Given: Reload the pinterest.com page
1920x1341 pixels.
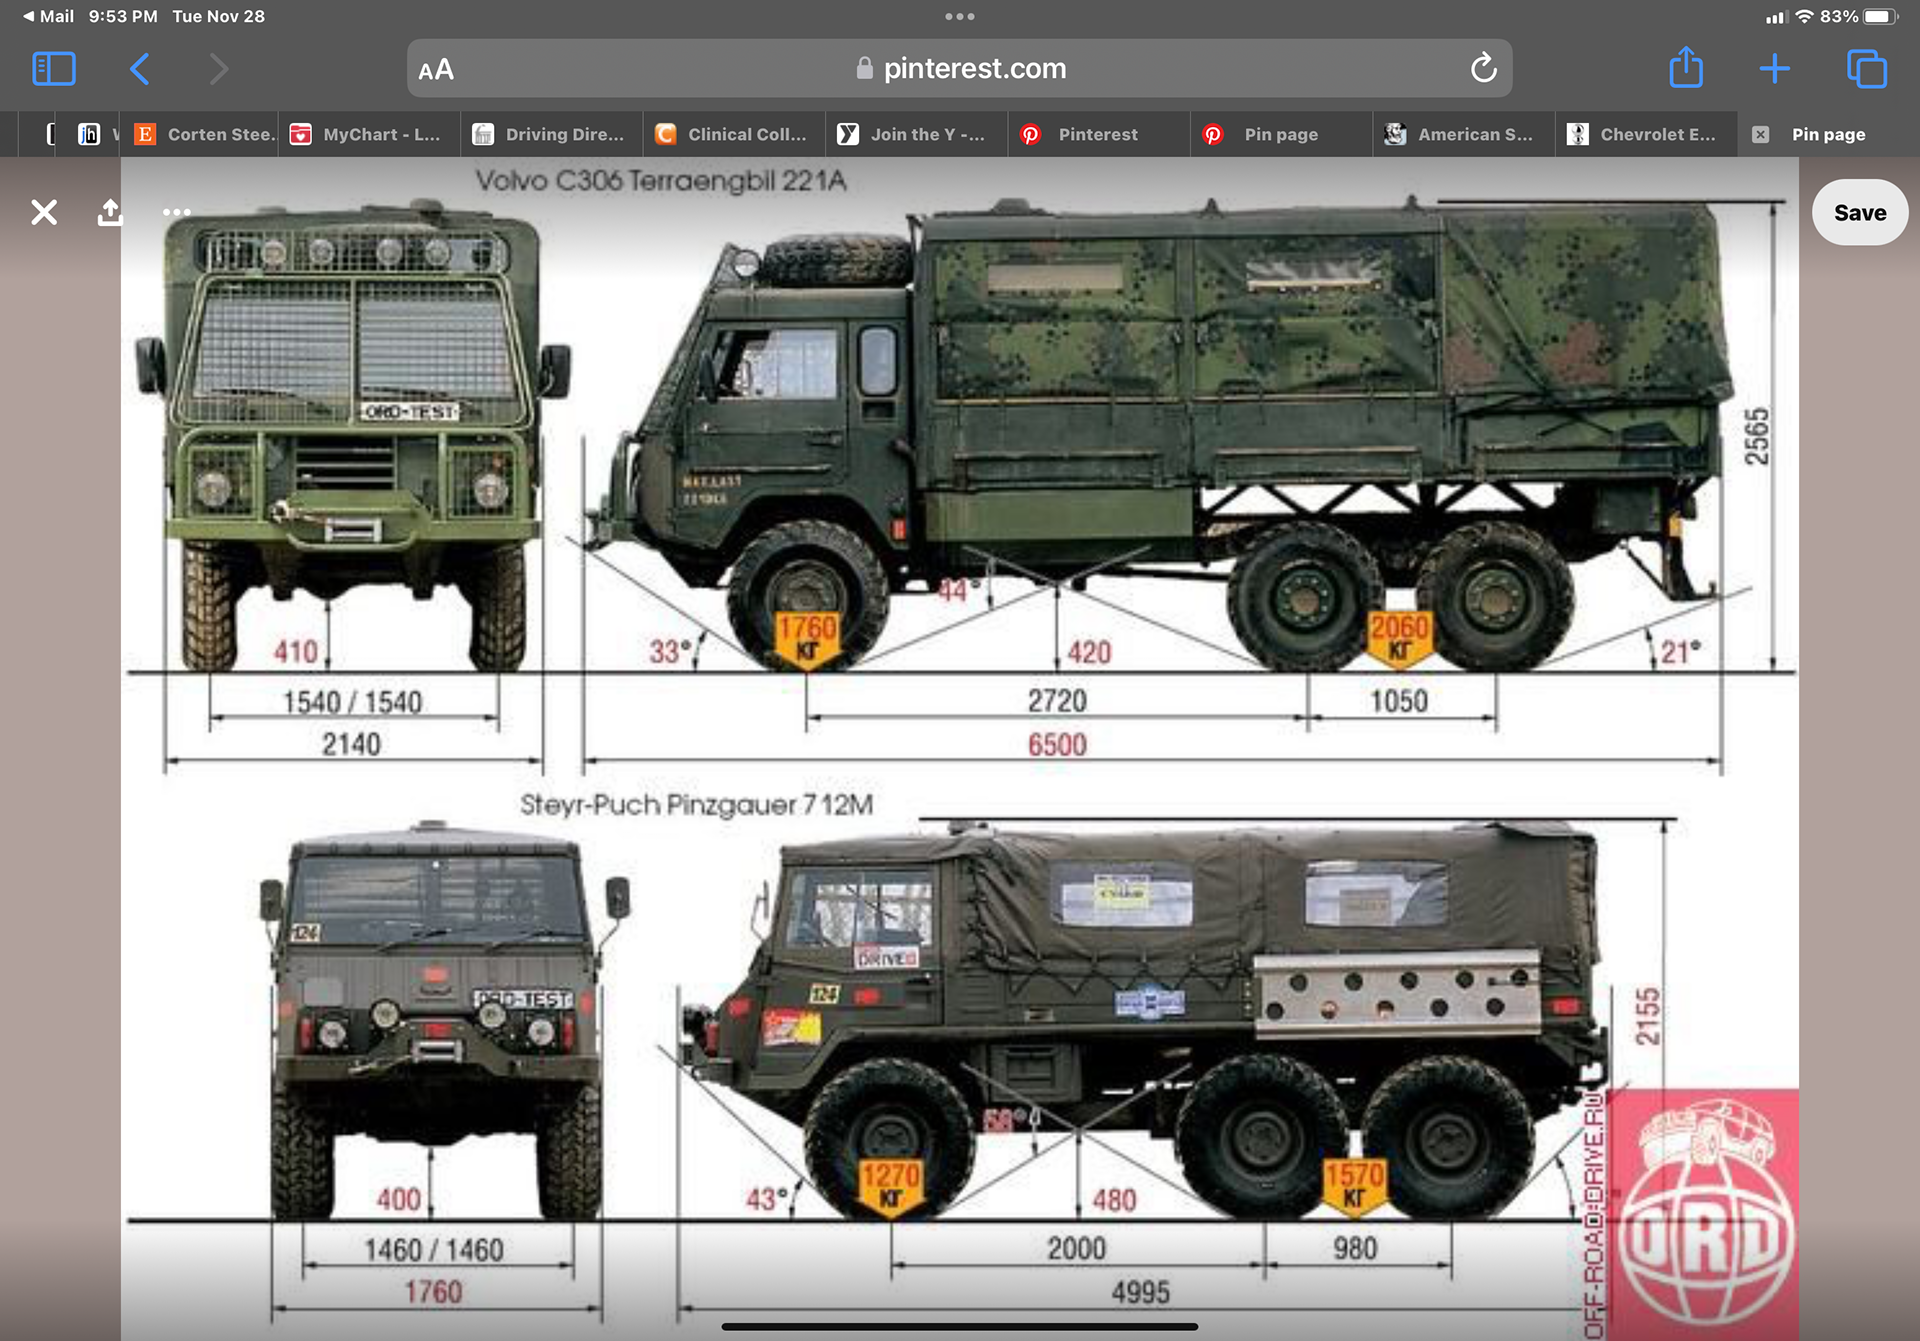Looking at the screenshot, I should (1483, 69).
